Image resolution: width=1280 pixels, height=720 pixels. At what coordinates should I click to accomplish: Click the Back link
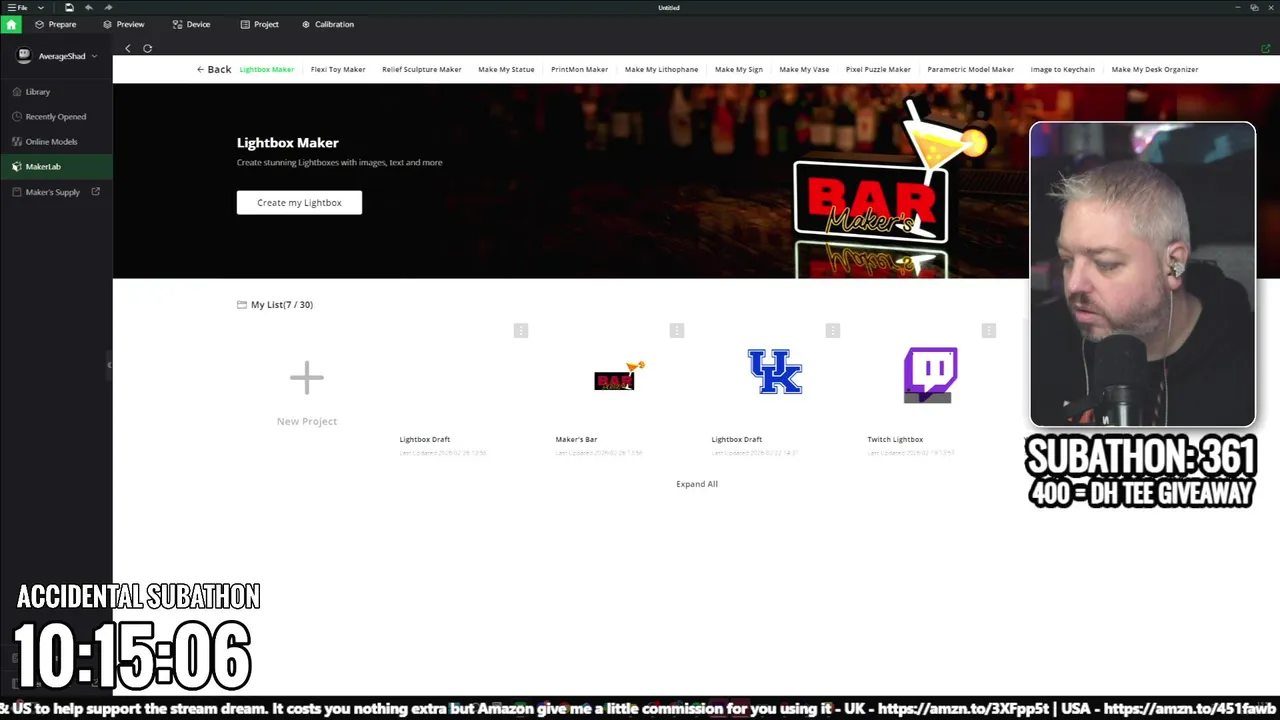(x=214, y=69)
